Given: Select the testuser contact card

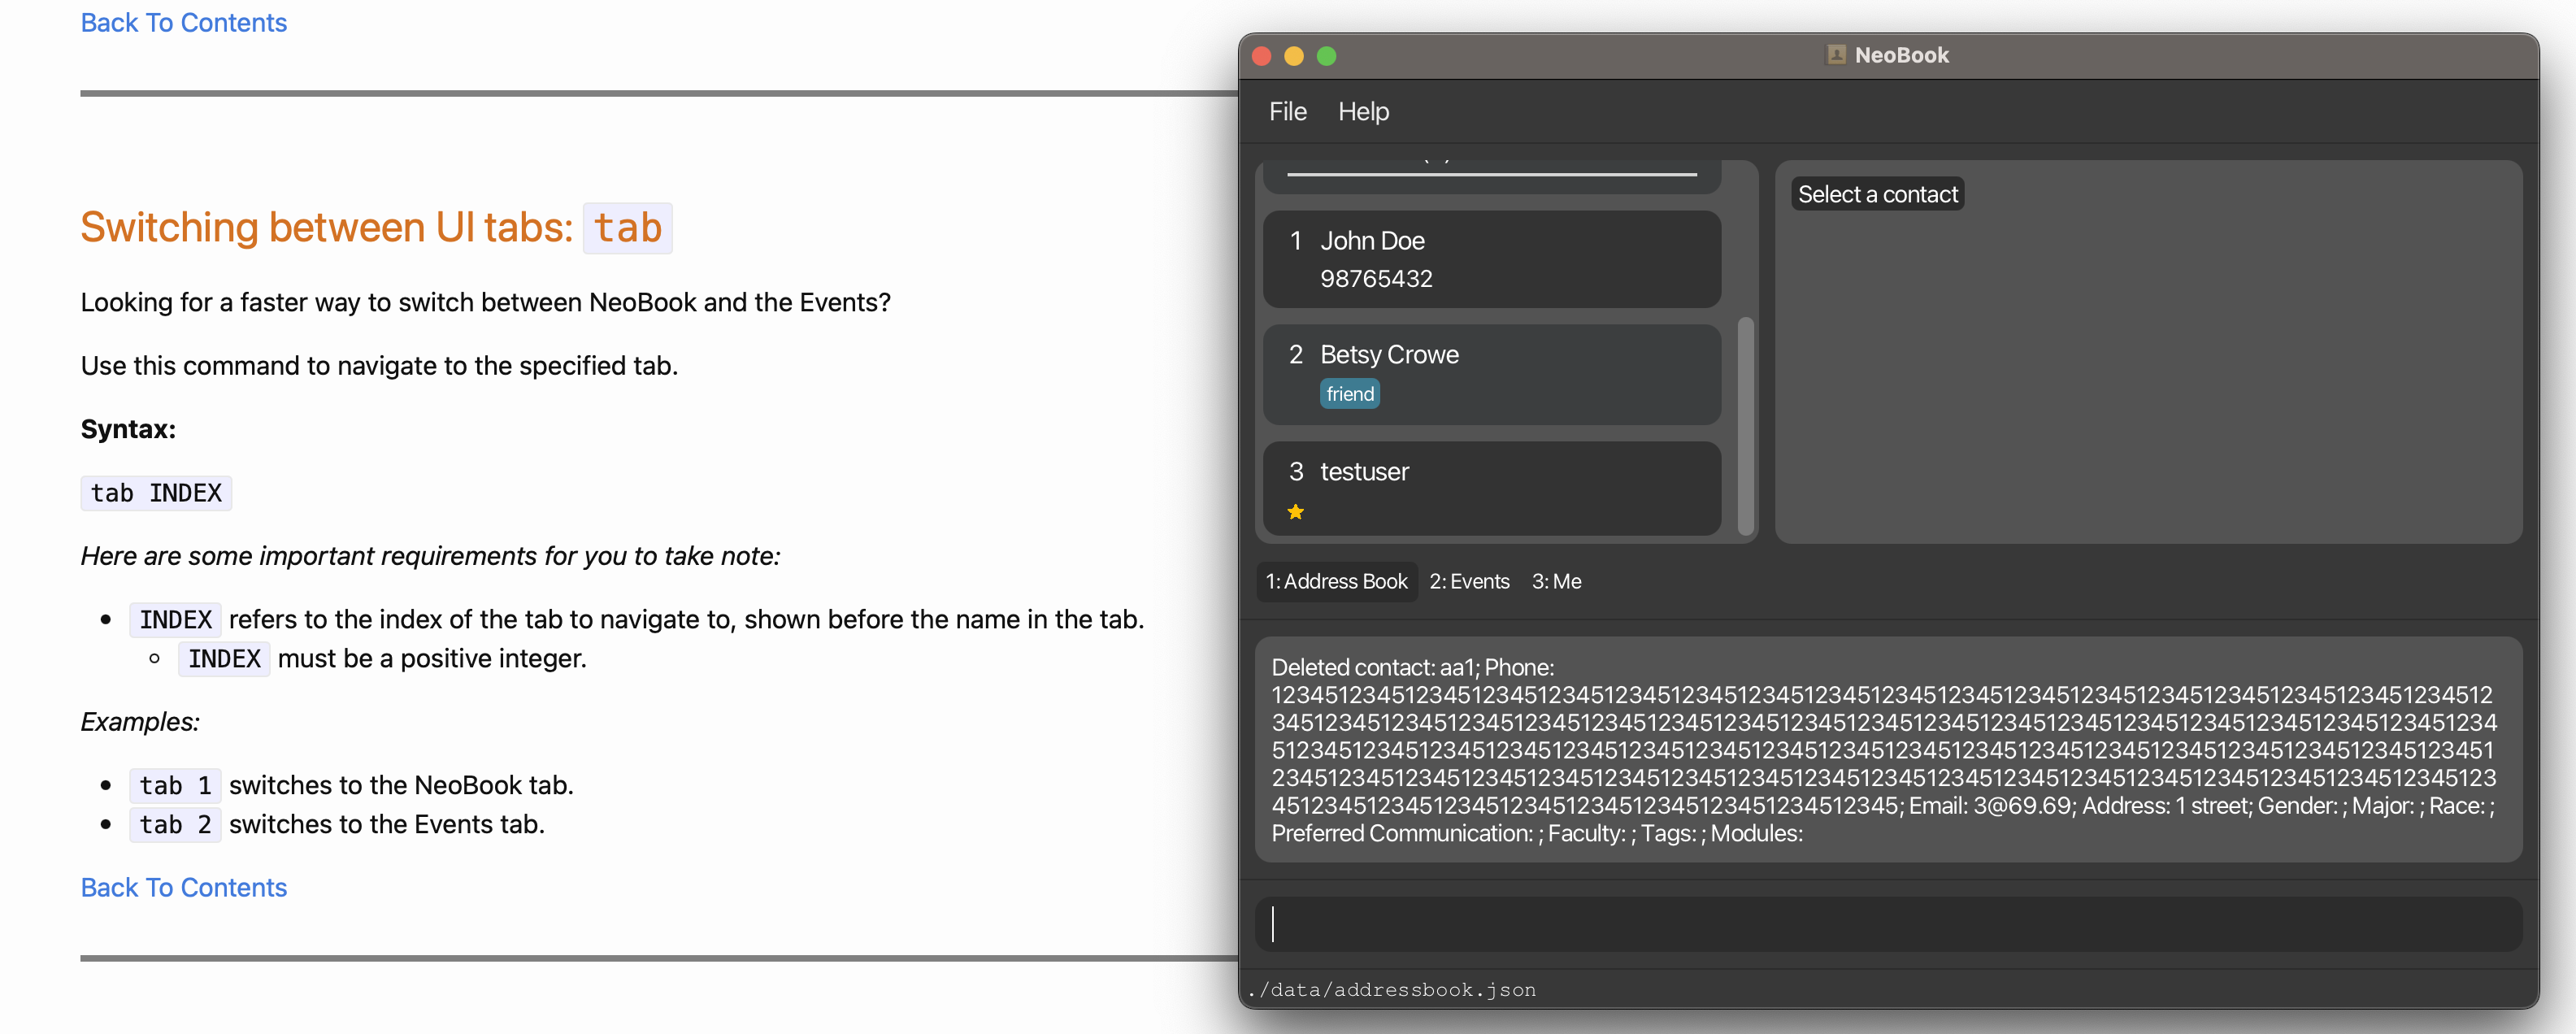Looking at the screenshot, I should point(1490,488).
